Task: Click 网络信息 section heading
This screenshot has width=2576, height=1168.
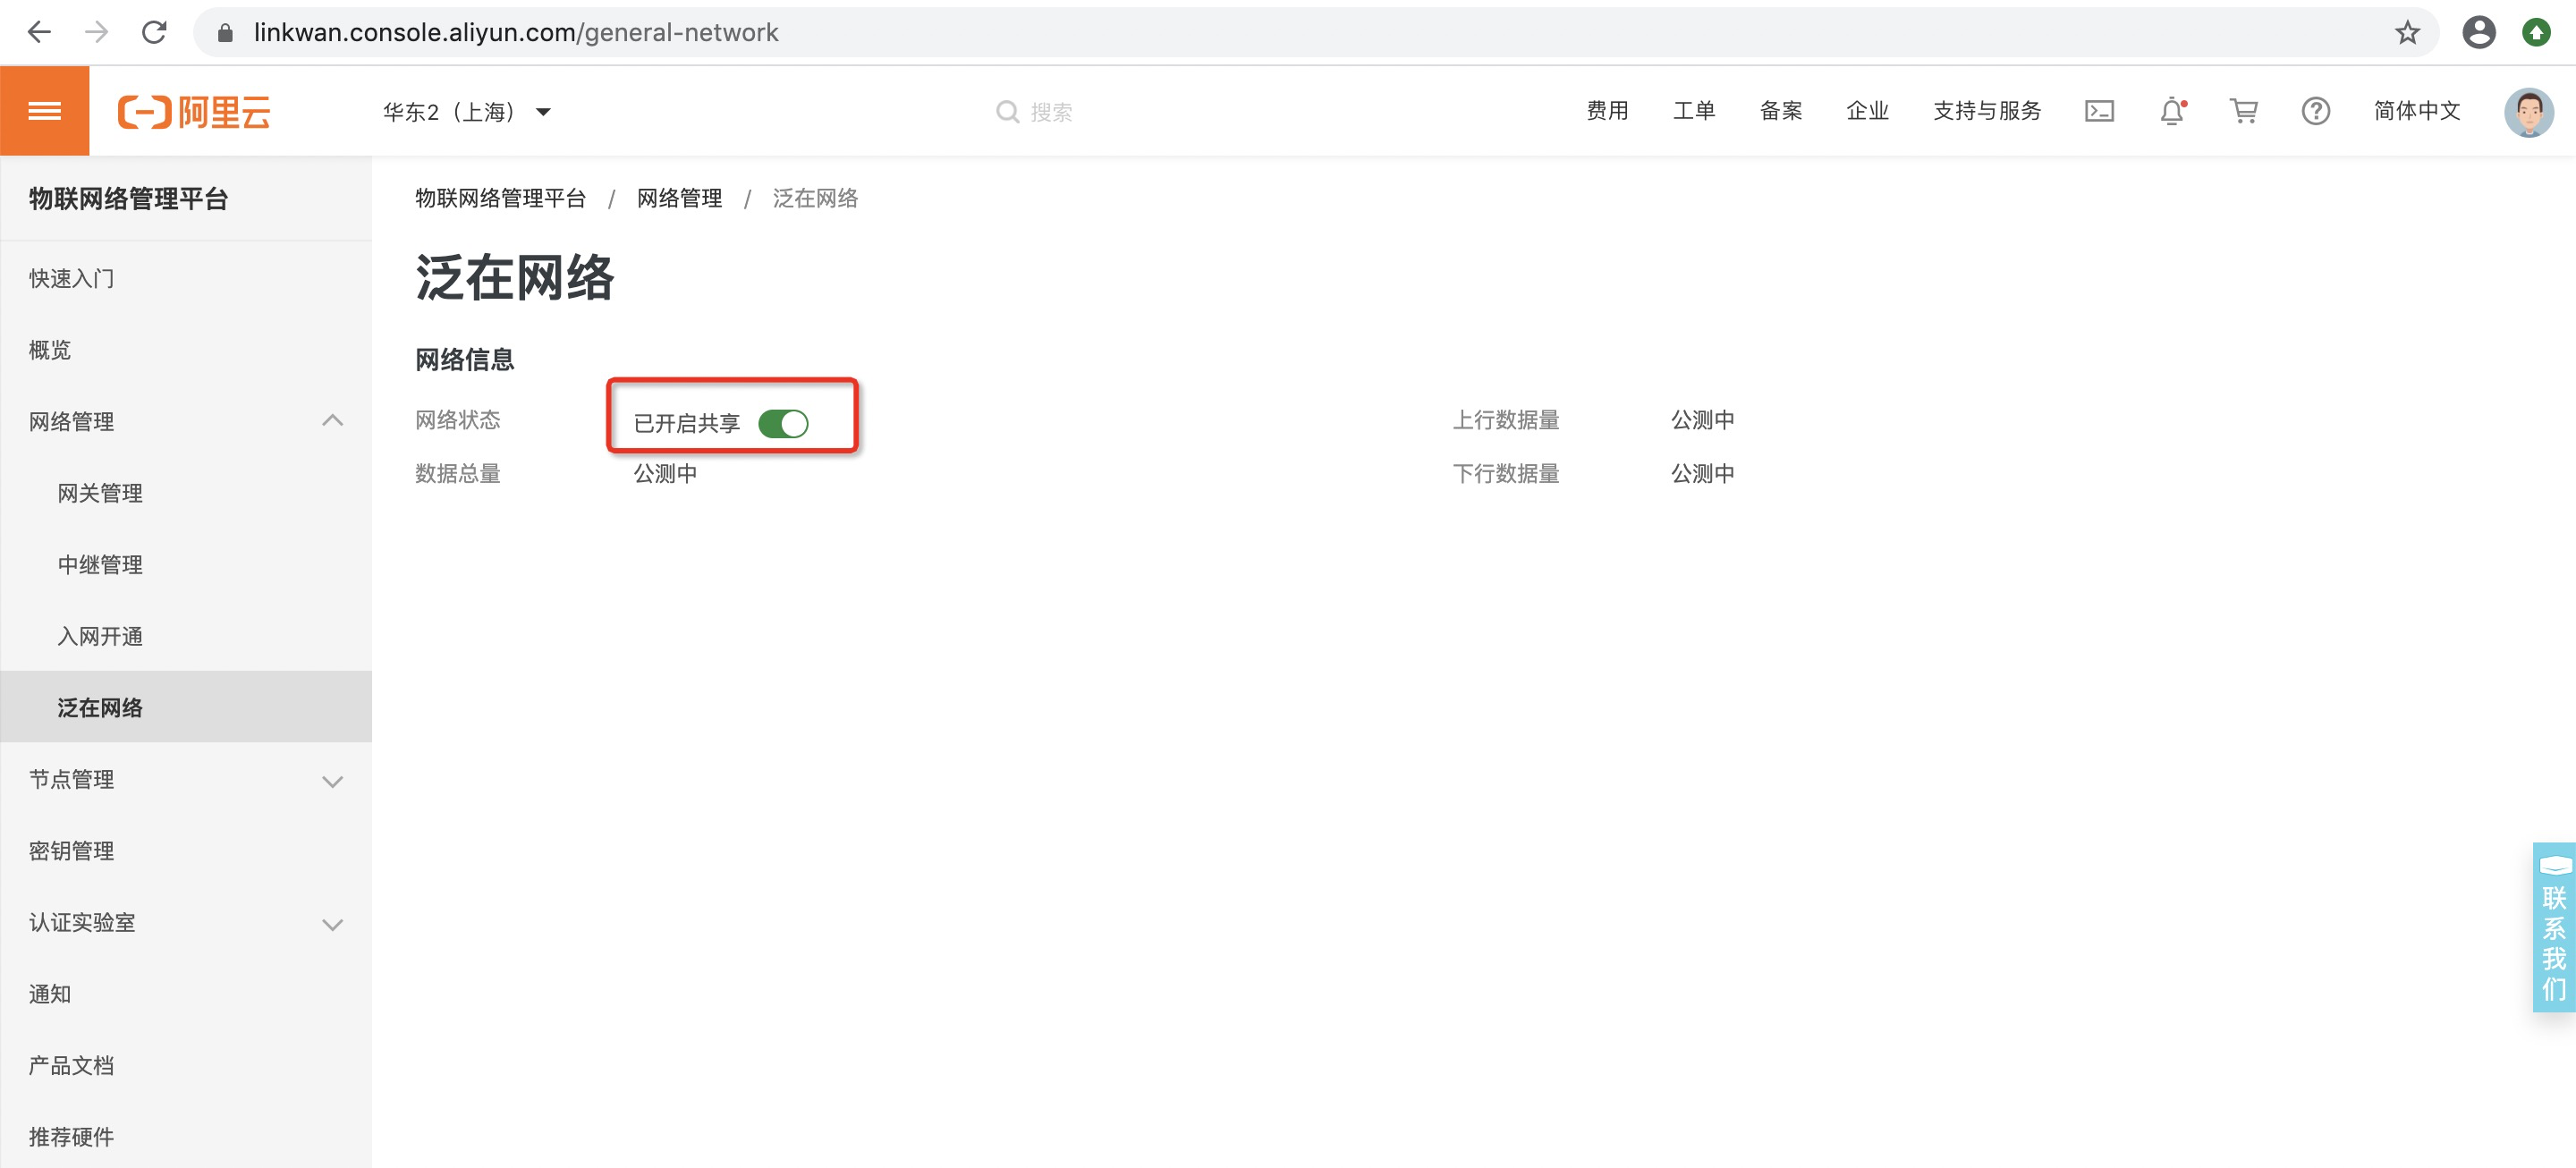Action: pyautogui.click(x=464, y=360)
